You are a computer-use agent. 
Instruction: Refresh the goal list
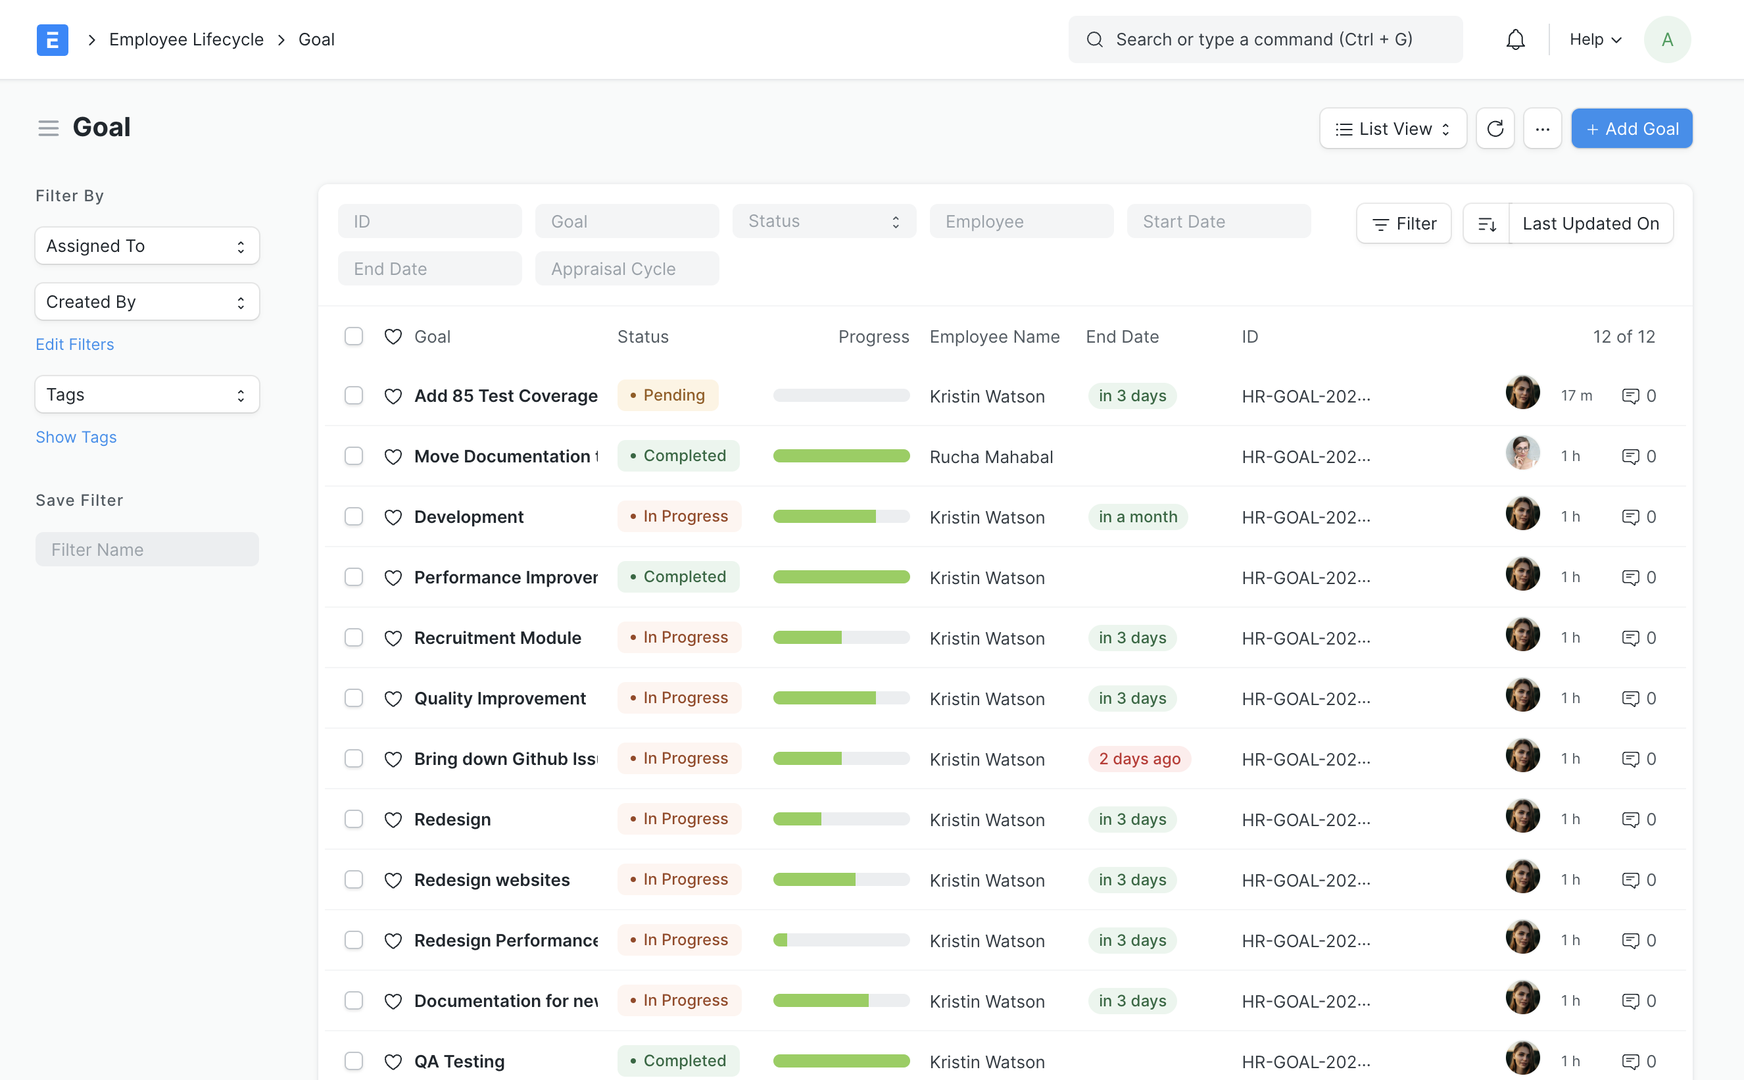click(x=1495, y=129)
